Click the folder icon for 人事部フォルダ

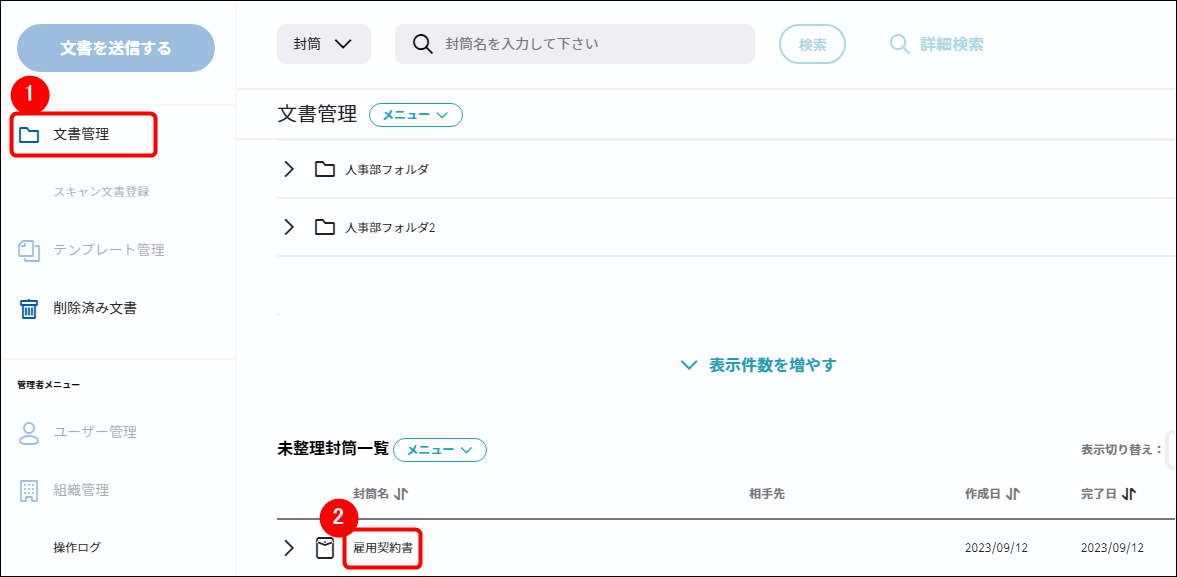pos(324,169)
